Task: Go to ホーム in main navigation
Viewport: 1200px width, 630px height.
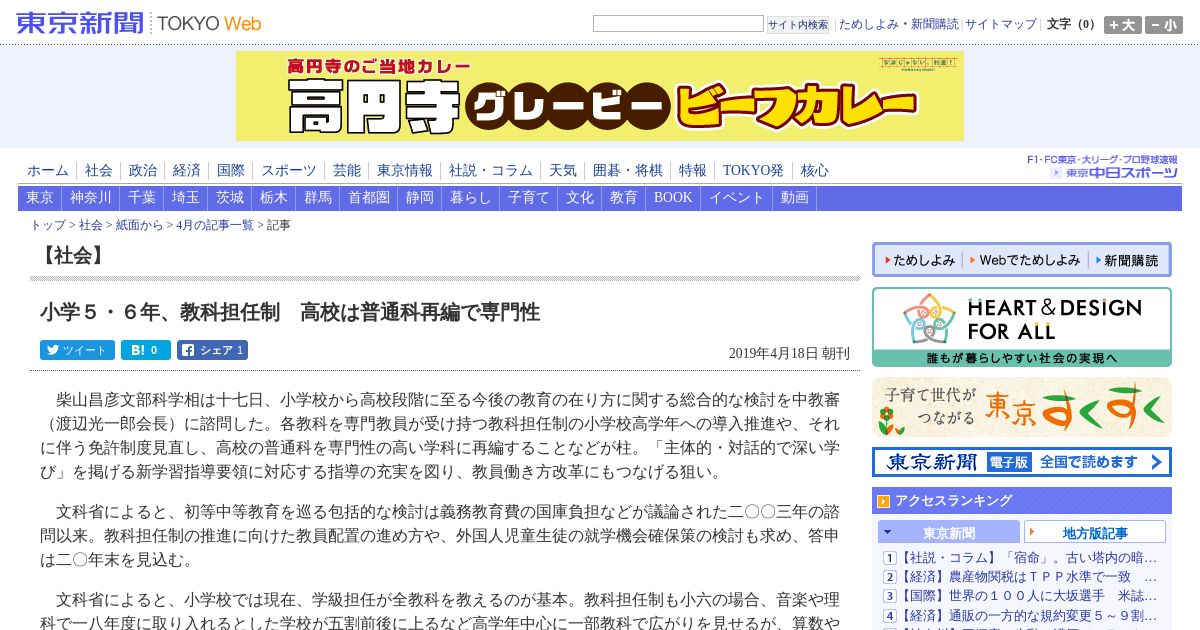Action: pos(48,170)
